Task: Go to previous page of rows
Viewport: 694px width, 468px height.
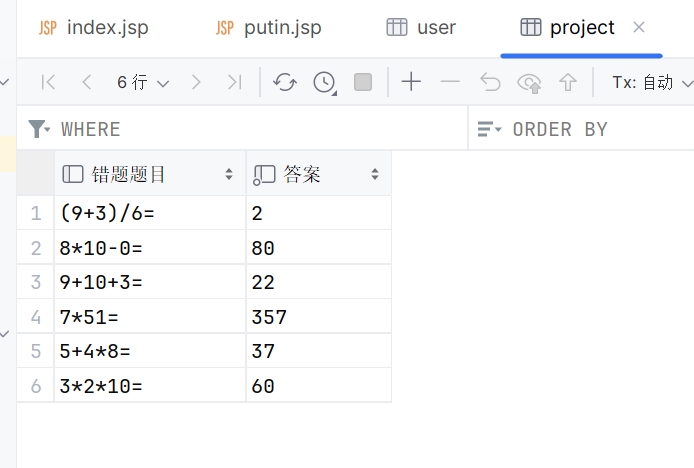Action: 86,82
